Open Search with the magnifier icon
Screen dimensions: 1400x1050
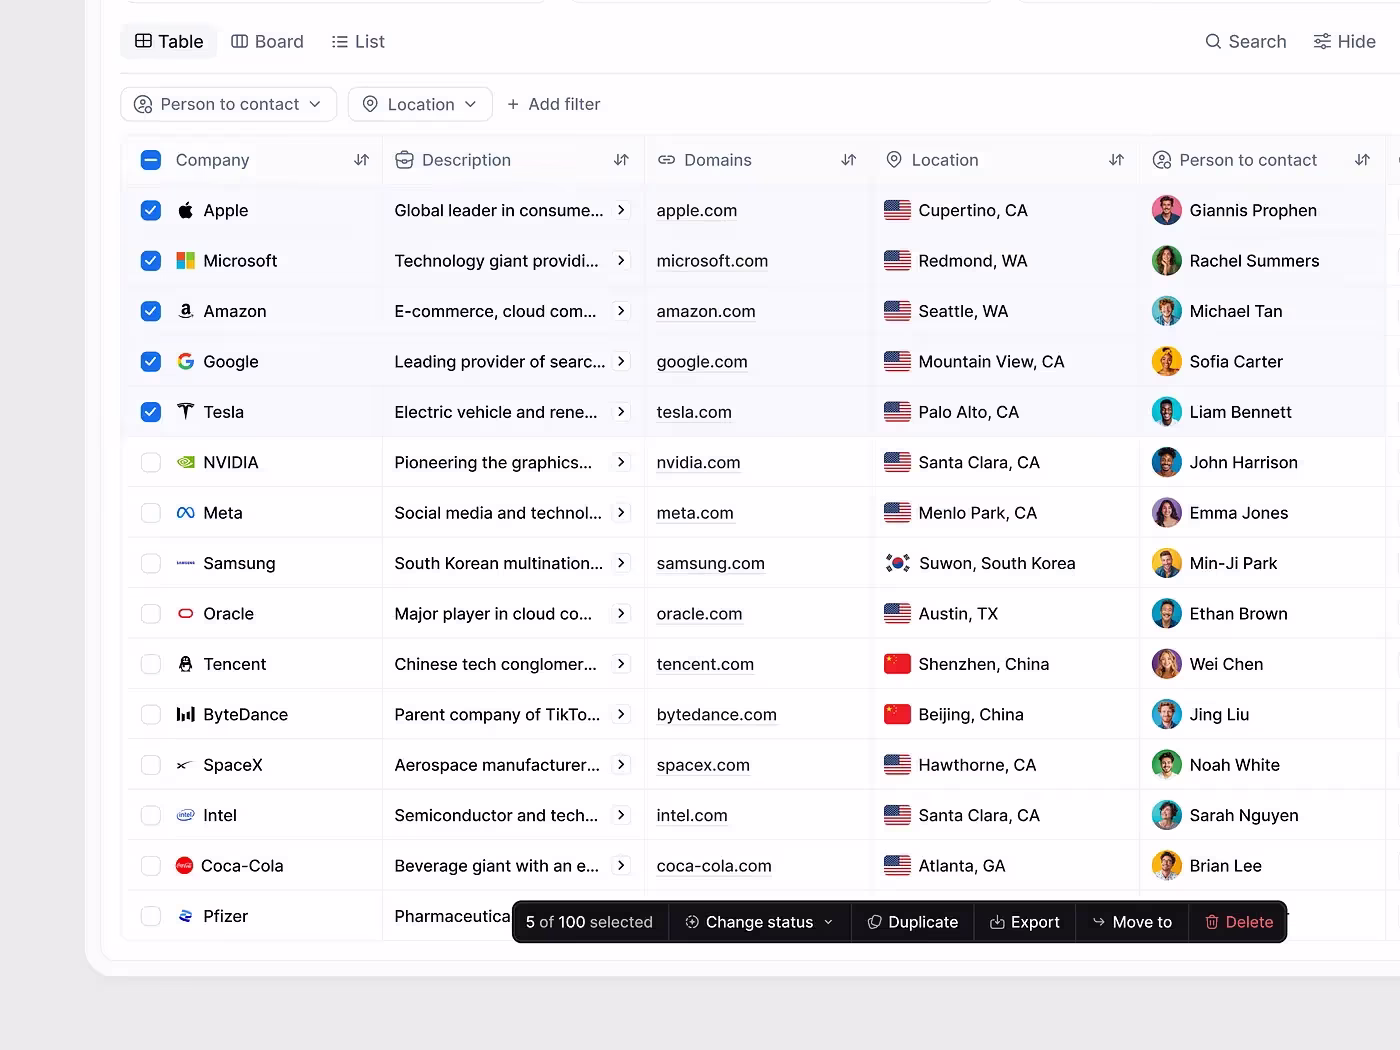pos(1213,42)
